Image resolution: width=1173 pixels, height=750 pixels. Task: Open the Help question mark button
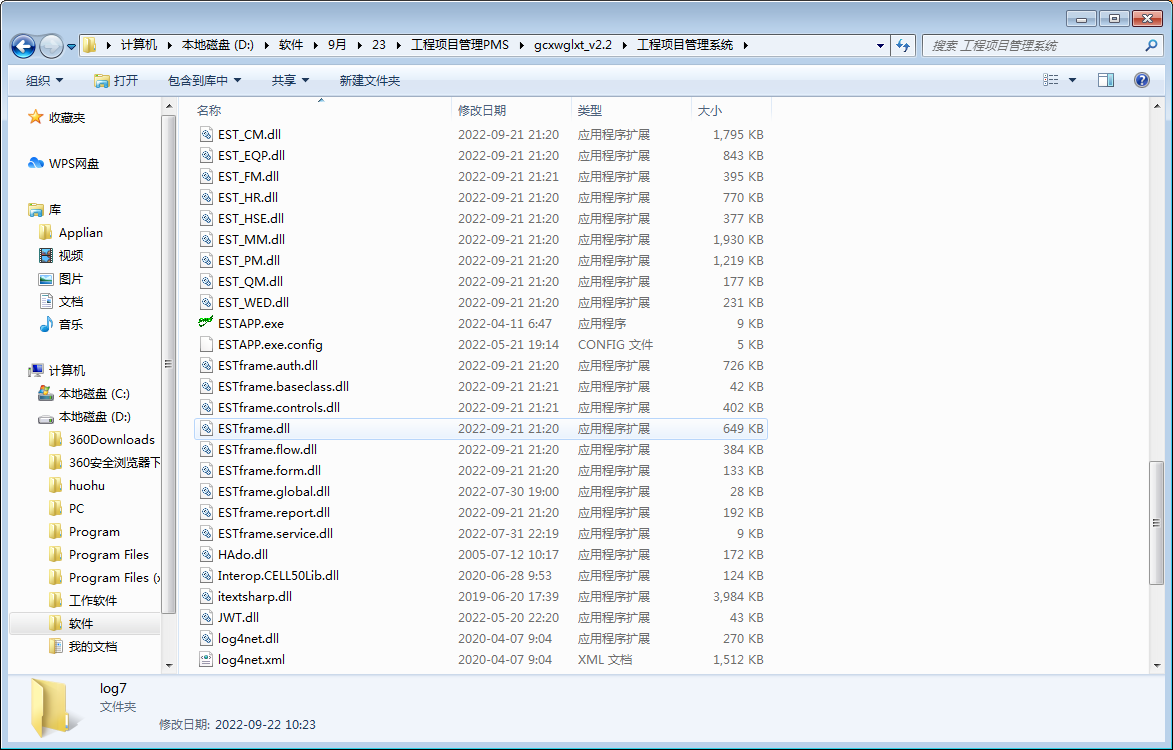(x=1142, y=80)
